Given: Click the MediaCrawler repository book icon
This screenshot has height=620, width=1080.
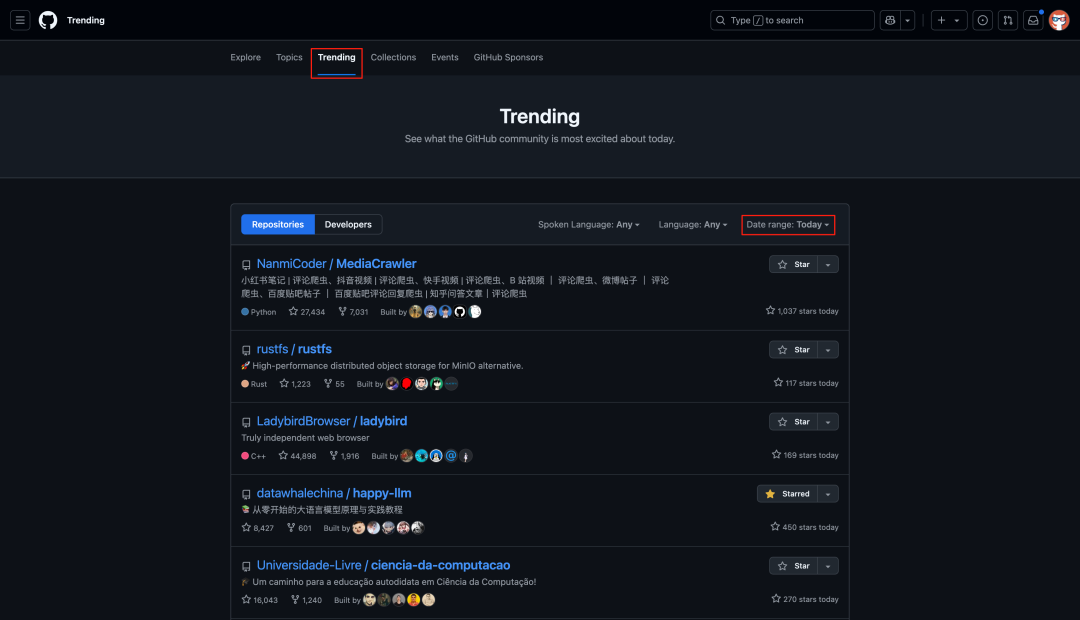Looking at the screenshot, I should tap(246, 264).
